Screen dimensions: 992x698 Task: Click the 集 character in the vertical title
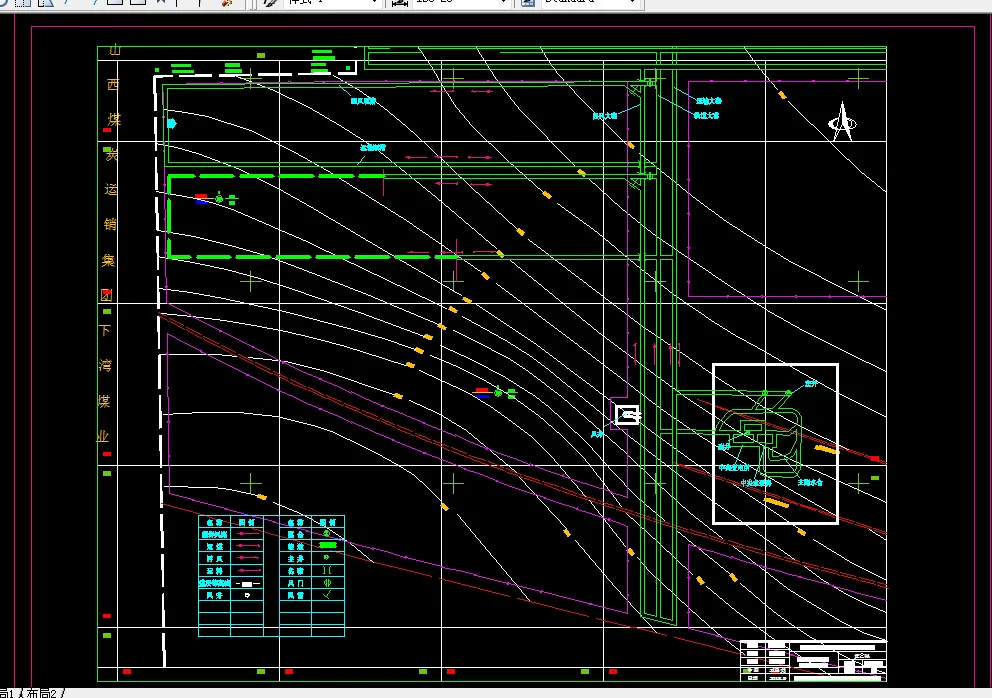109,259
